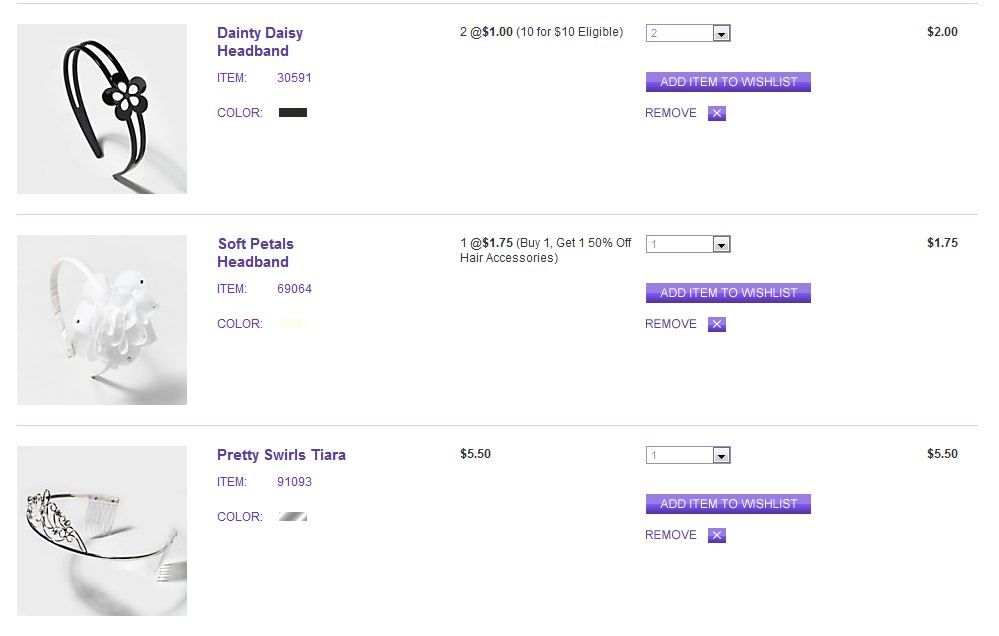Screen dimensions: 999x636
Task: Click the X icon to remove Dainty Daisy Headband
Action: coord(716,113)
